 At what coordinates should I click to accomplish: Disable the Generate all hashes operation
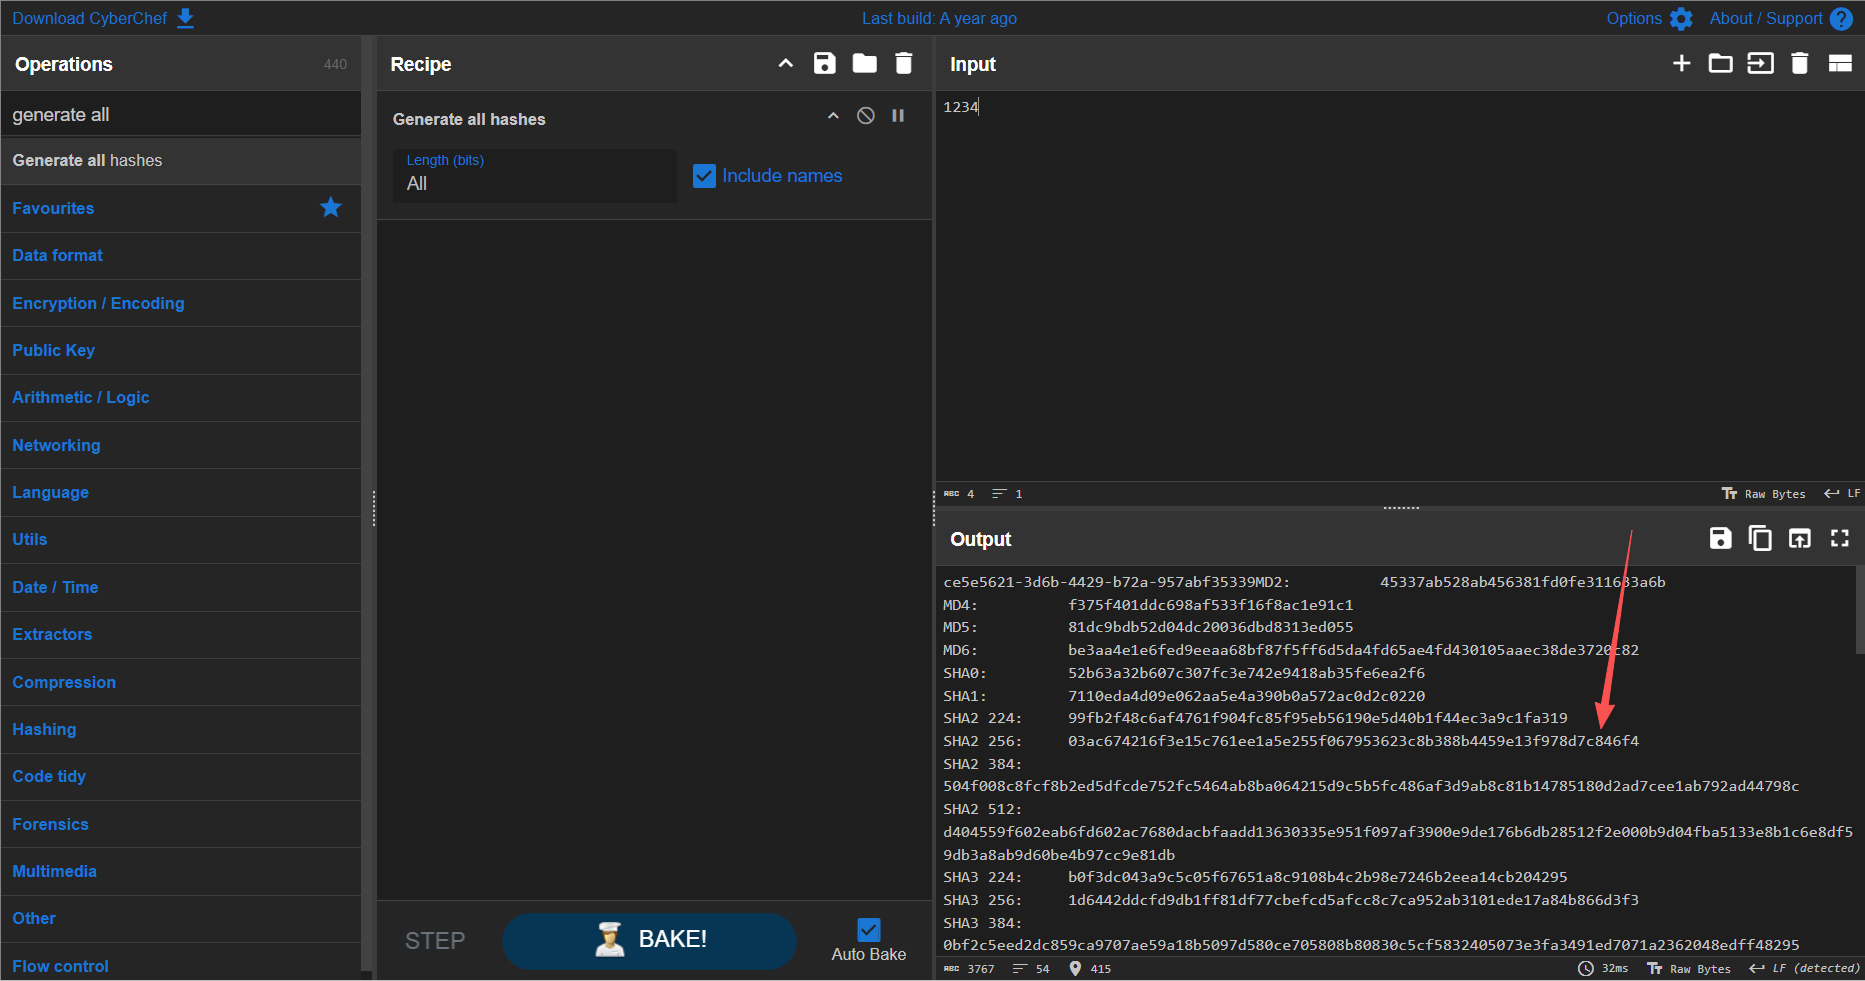pos(866,116)
